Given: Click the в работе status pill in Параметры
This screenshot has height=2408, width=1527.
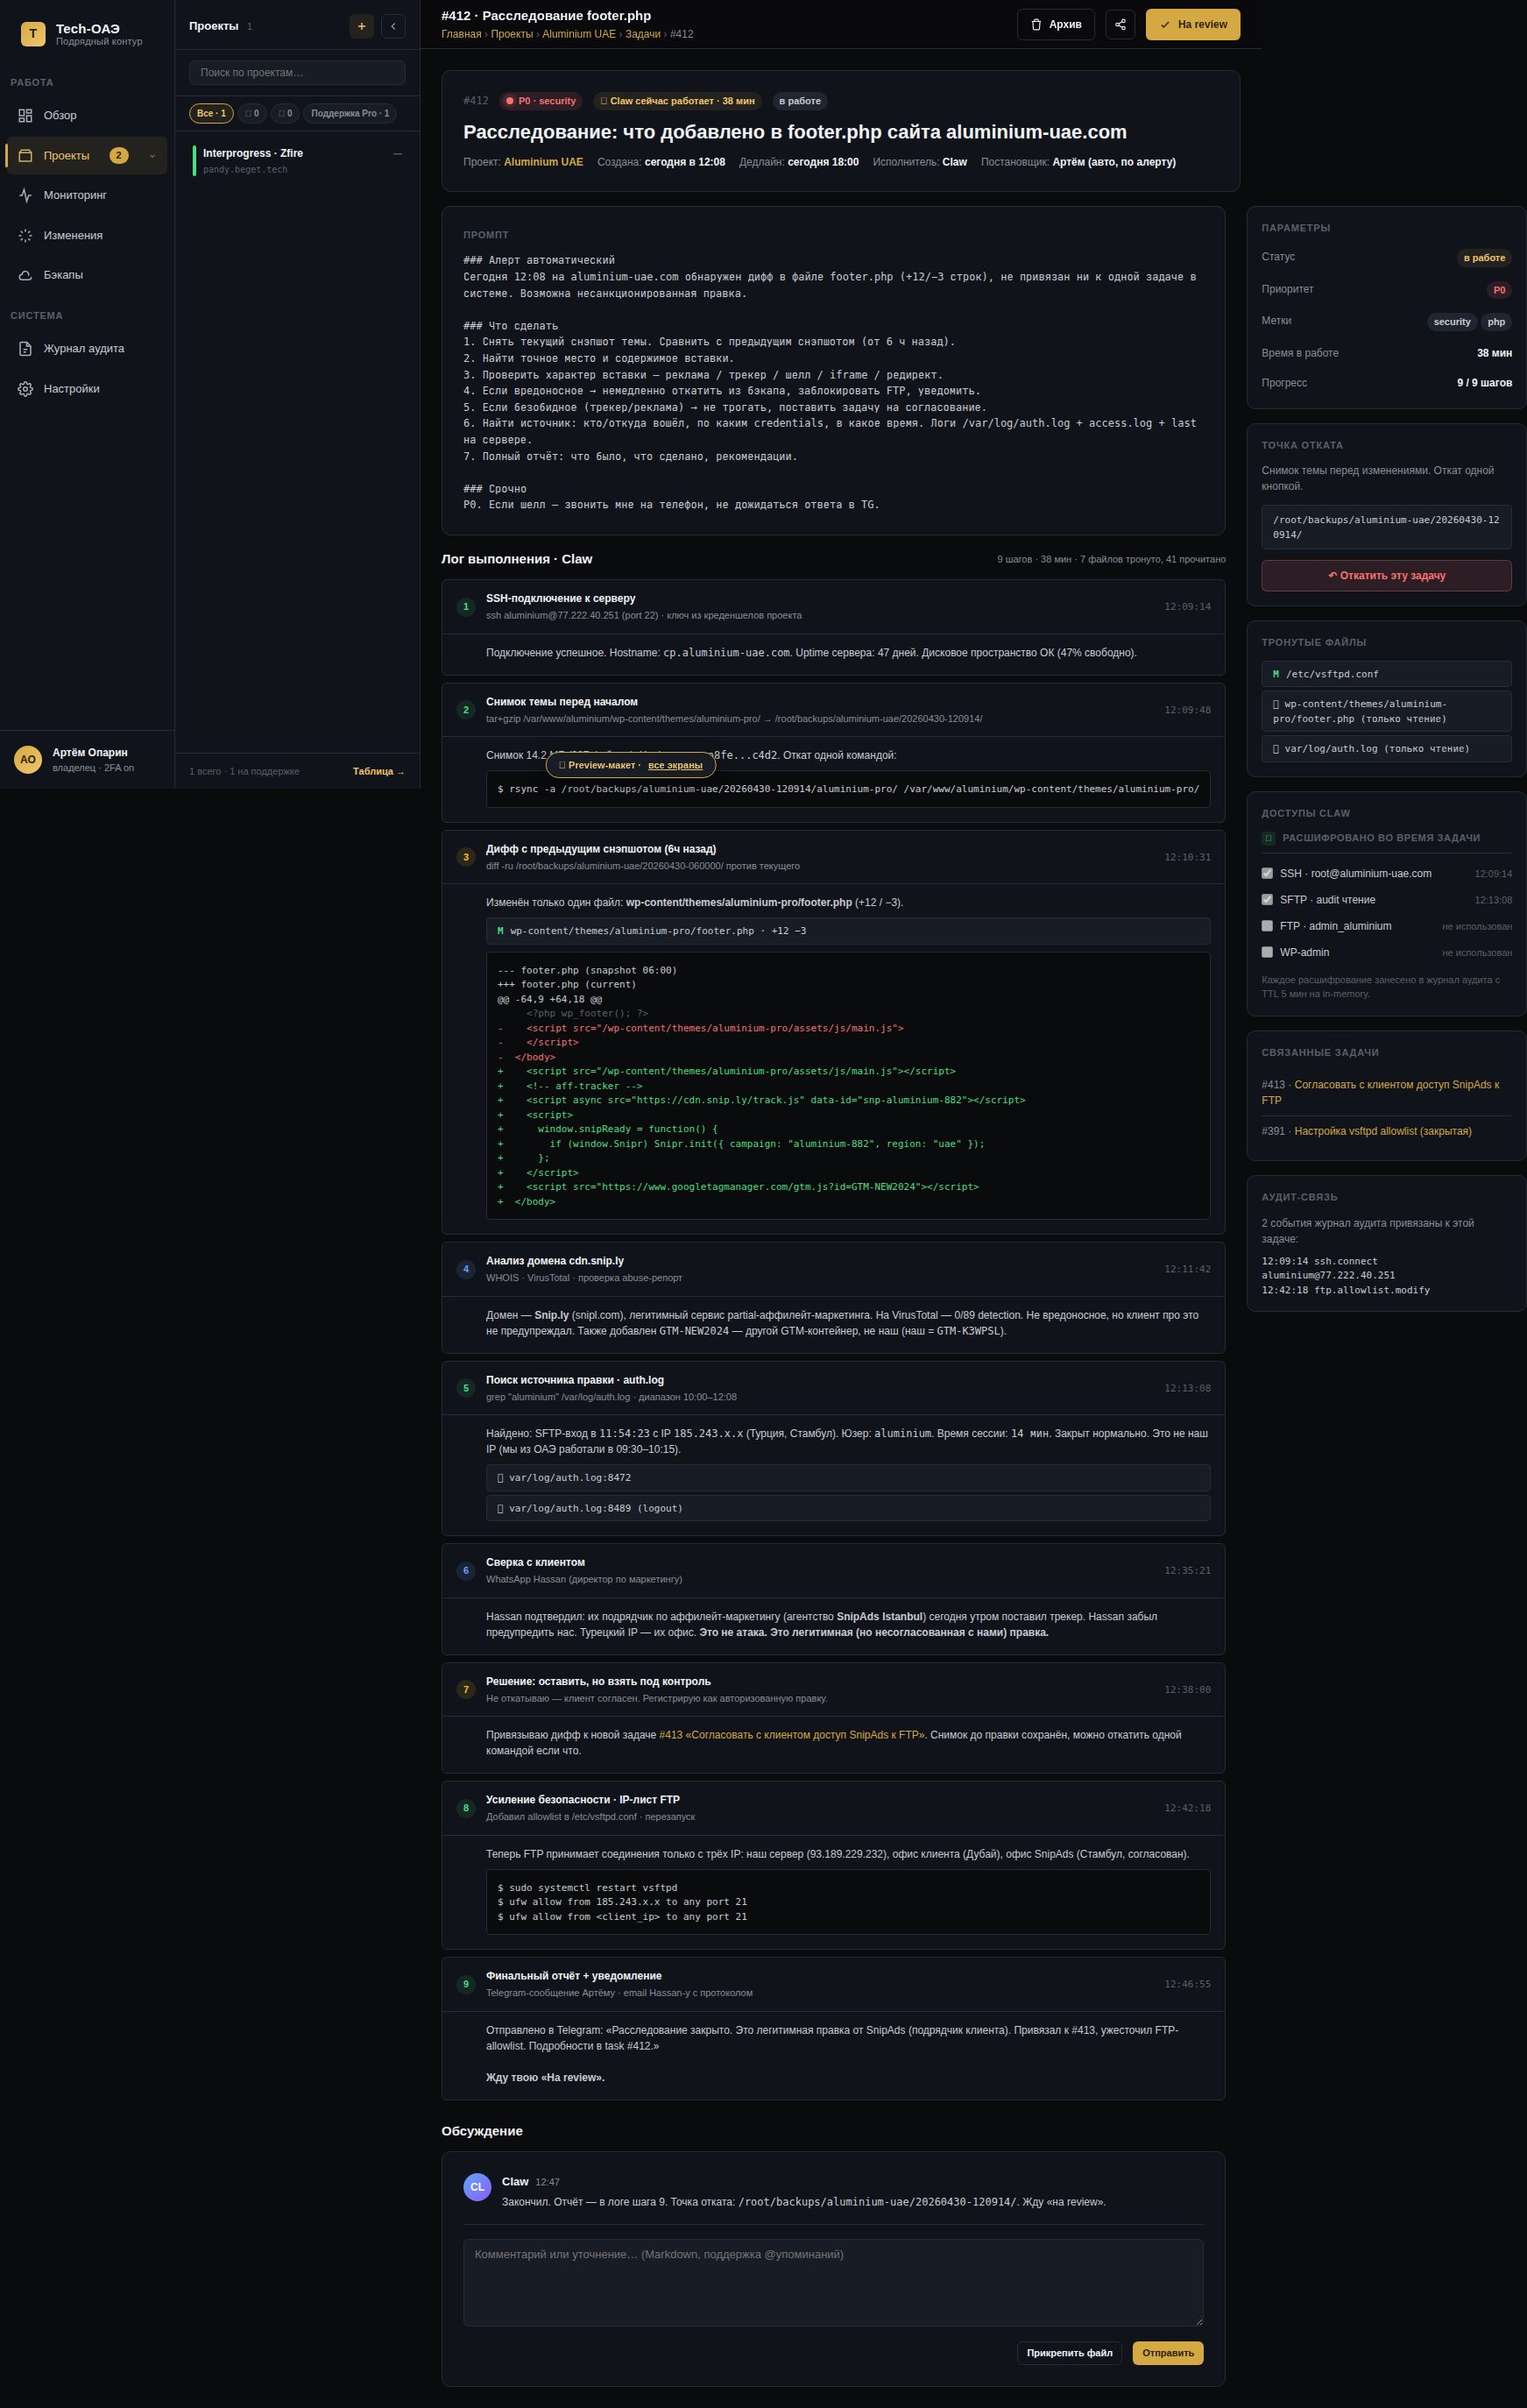Looking at the screenshot, I should [x=1484, y=258].
